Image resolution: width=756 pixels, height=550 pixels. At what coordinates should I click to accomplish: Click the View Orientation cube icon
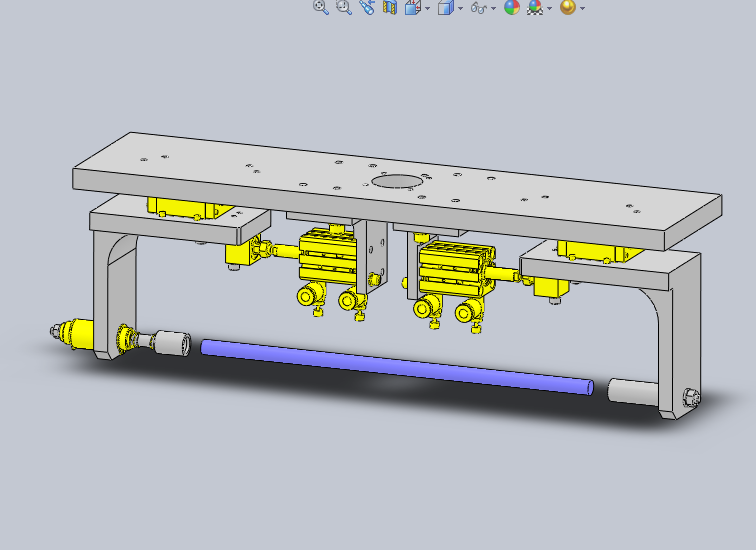[x=413, y=7]
